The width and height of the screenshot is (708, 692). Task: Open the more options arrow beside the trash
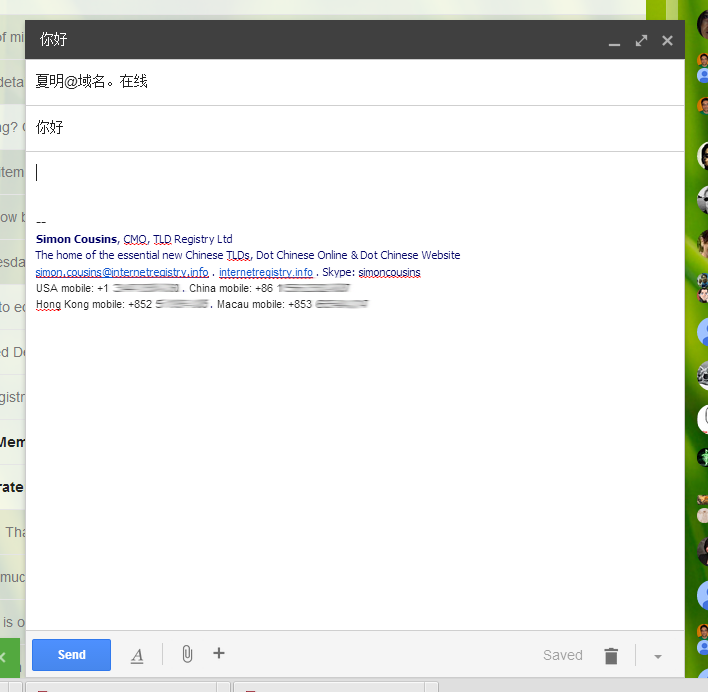(658, 656)
